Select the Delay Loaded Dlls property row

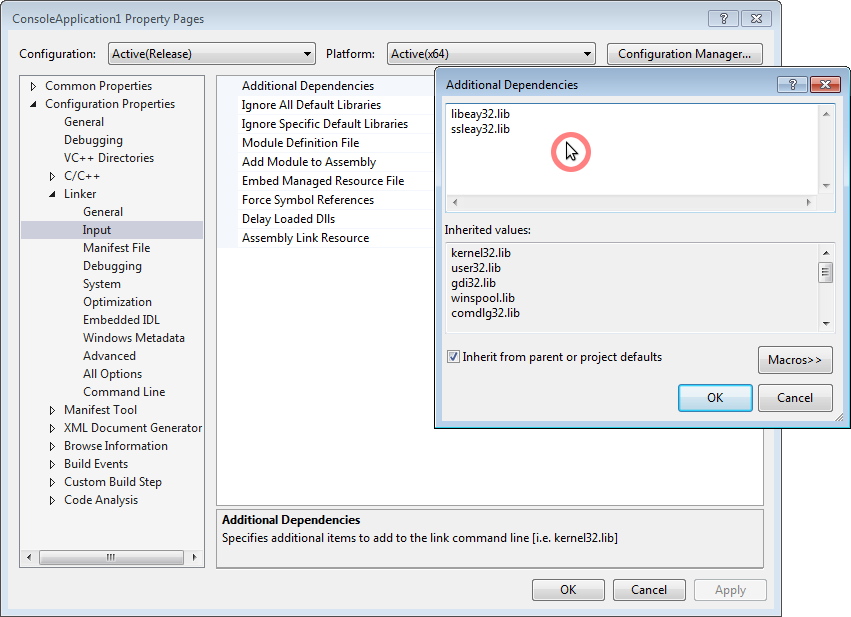(288, 218)
